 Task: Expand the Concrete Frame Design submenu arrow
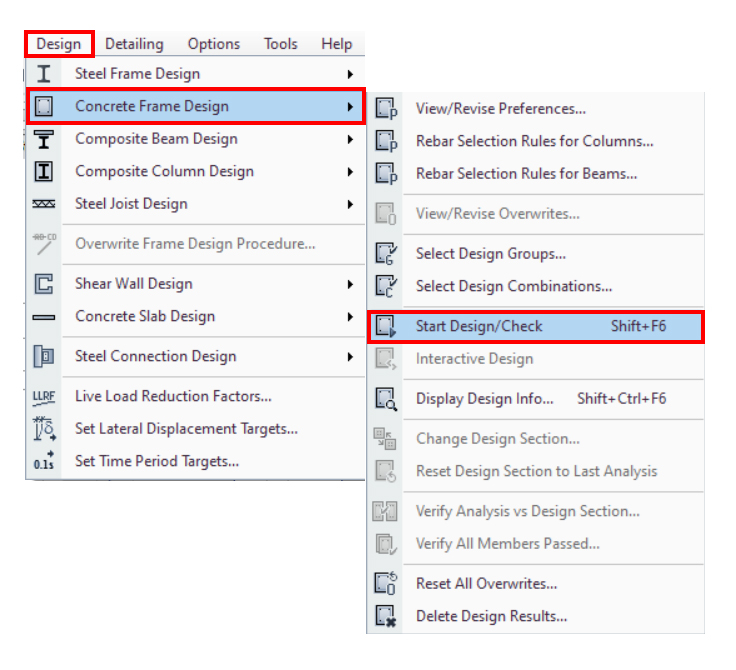pyautogui.click(x=350, y=107)
